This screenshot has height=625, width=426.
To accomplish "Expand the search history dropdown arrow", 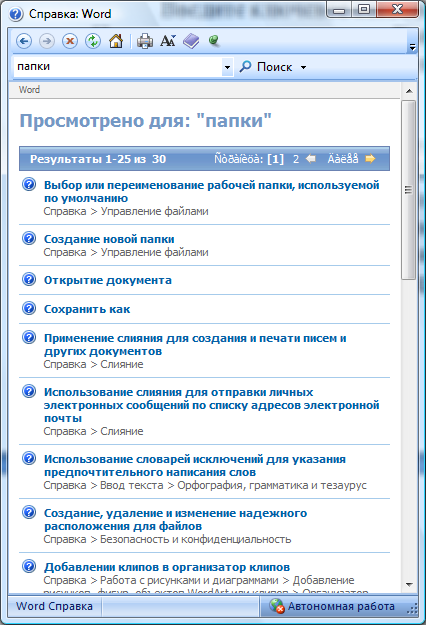I will click(227, 67).
